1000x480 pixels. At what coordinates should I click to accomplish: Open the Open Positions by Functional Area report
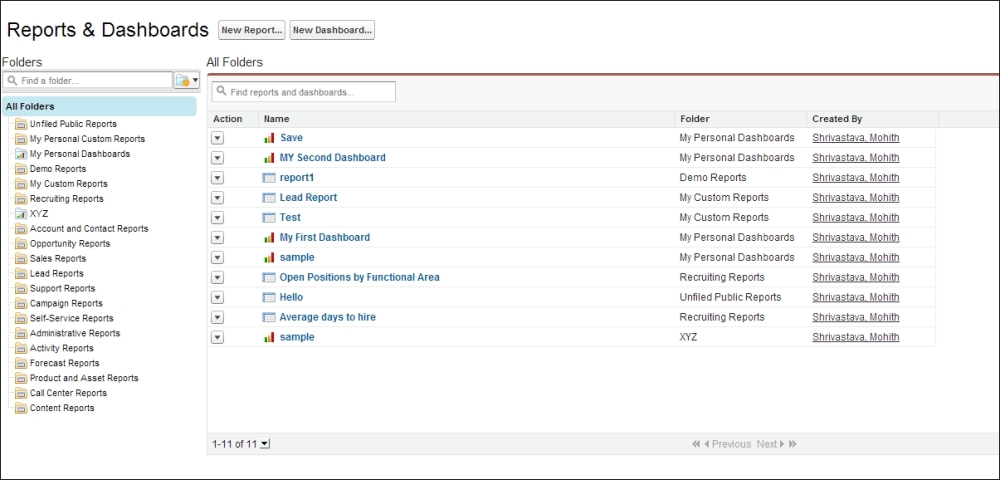tap(359, 278)
